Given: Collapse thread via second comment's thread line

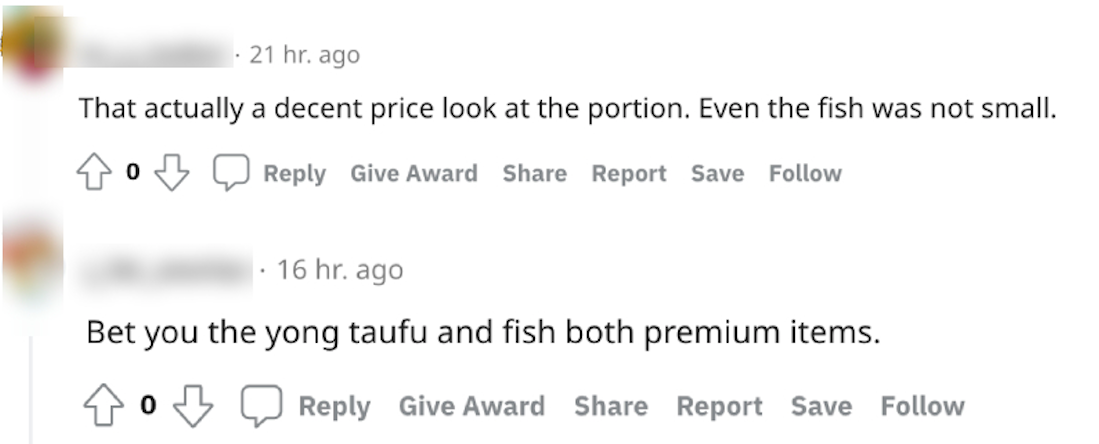Looking at the screenshot, I should pos(31,389).
